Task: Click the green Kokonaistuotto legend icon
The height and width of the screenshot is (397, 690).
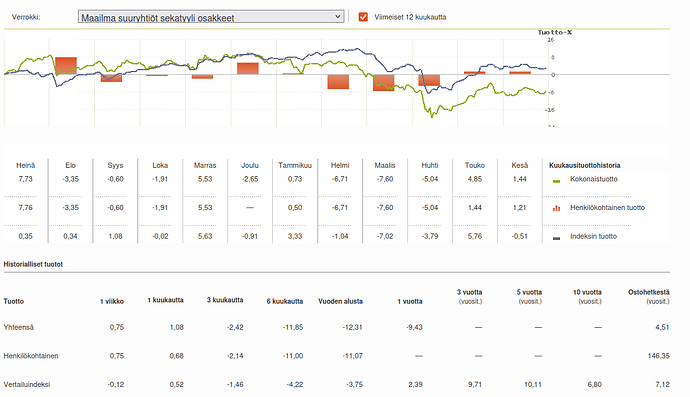Action: pyautogui.click(x=556, y=181)
